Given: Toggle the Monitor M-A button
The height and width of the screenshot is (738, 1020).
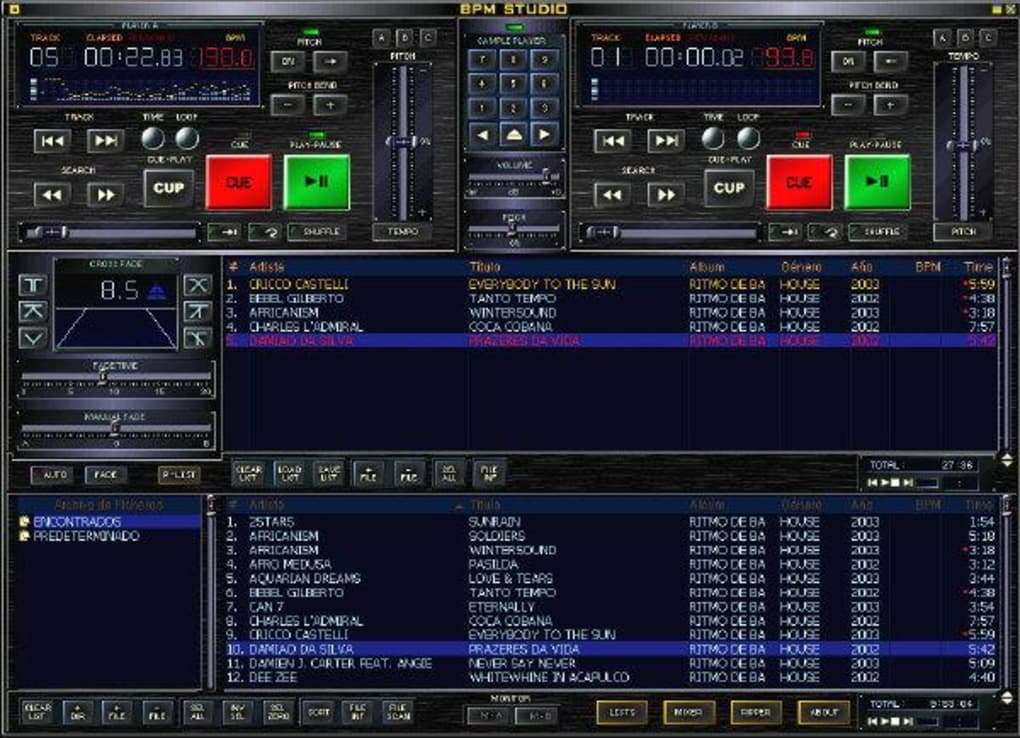Looking at the screenshot, I should [487, 714].
